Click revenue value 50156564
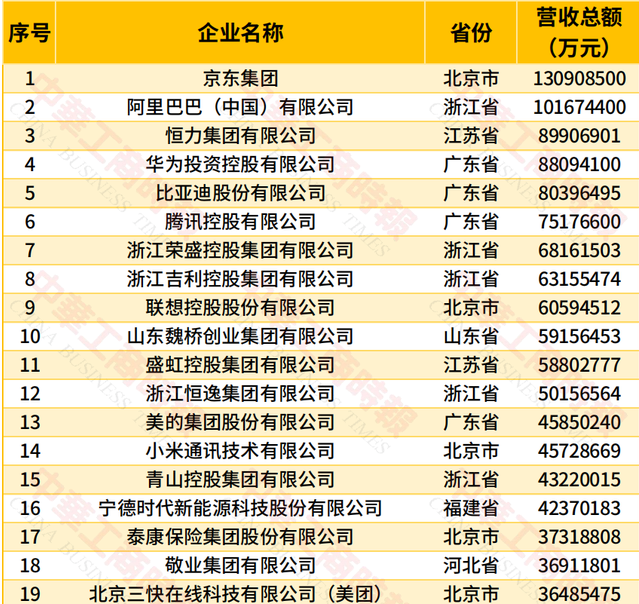Screen dimensions: 639x604 [x=580, y=394]
